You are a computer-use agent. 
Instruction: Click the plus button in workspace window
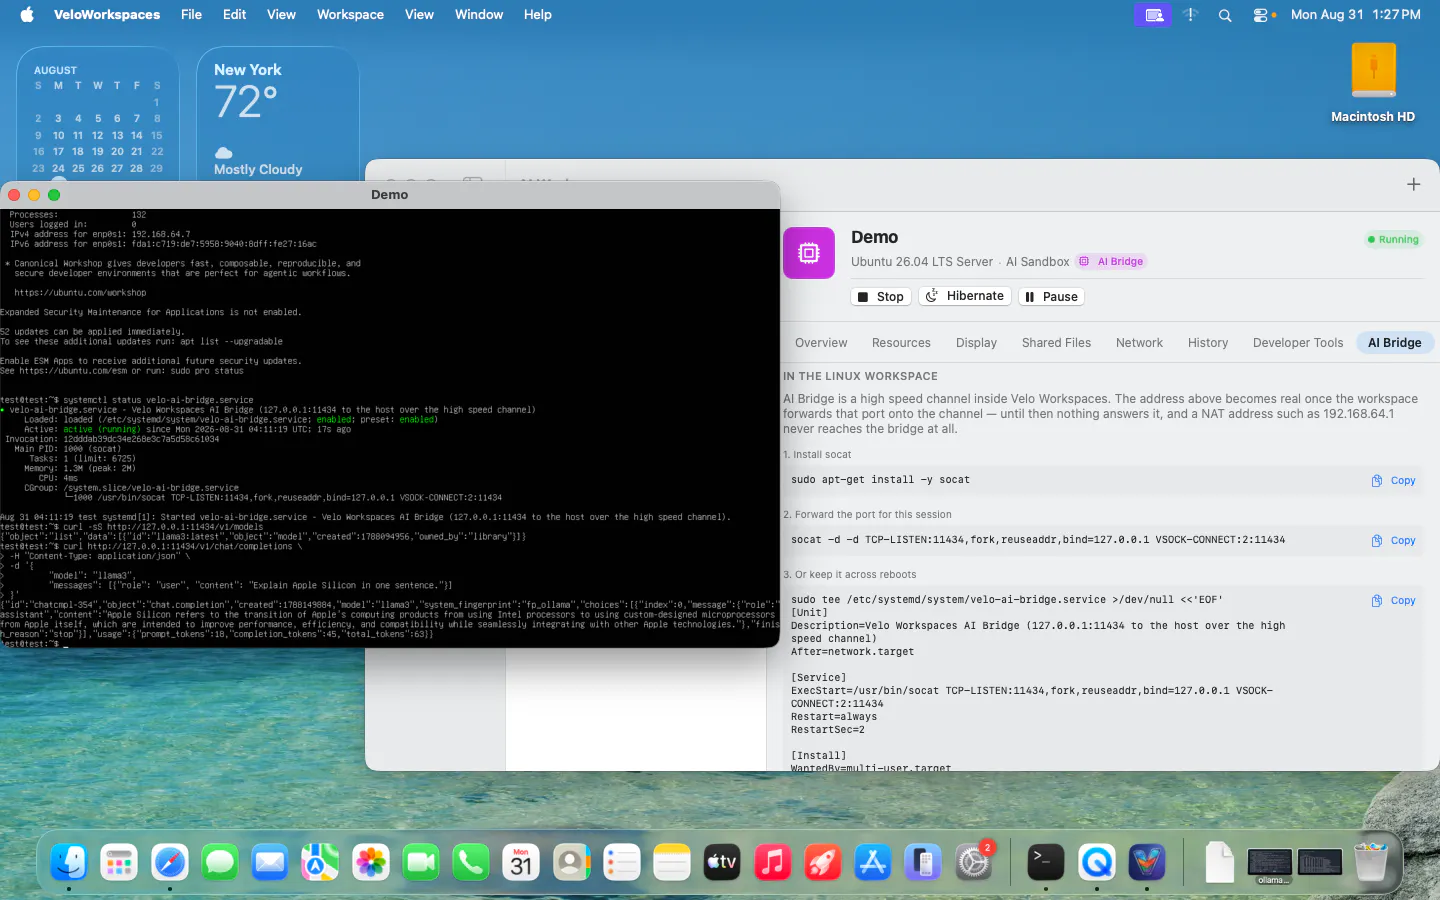1413,184
